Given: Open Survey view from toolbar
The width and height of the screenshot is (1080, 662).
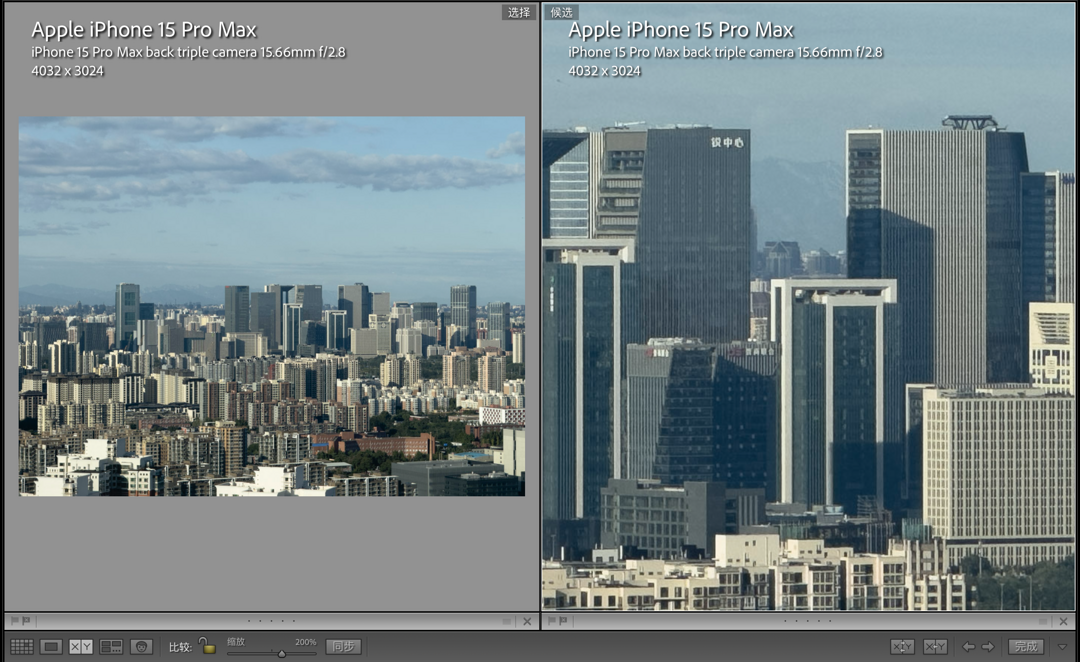Looking at the screenshot, I should [x=111, y=647].
